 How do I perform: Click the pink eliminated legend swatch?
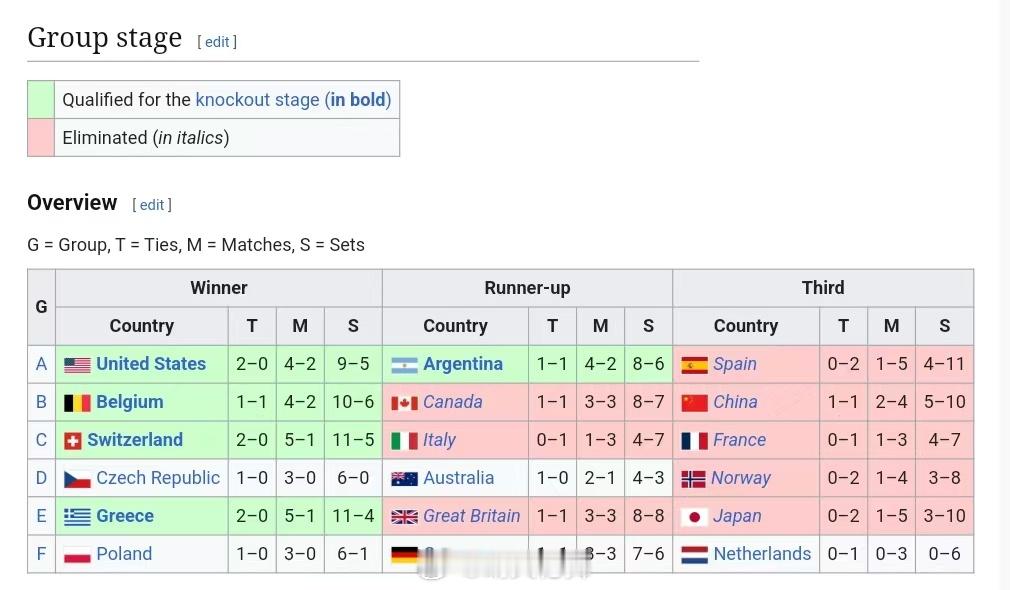41,138
